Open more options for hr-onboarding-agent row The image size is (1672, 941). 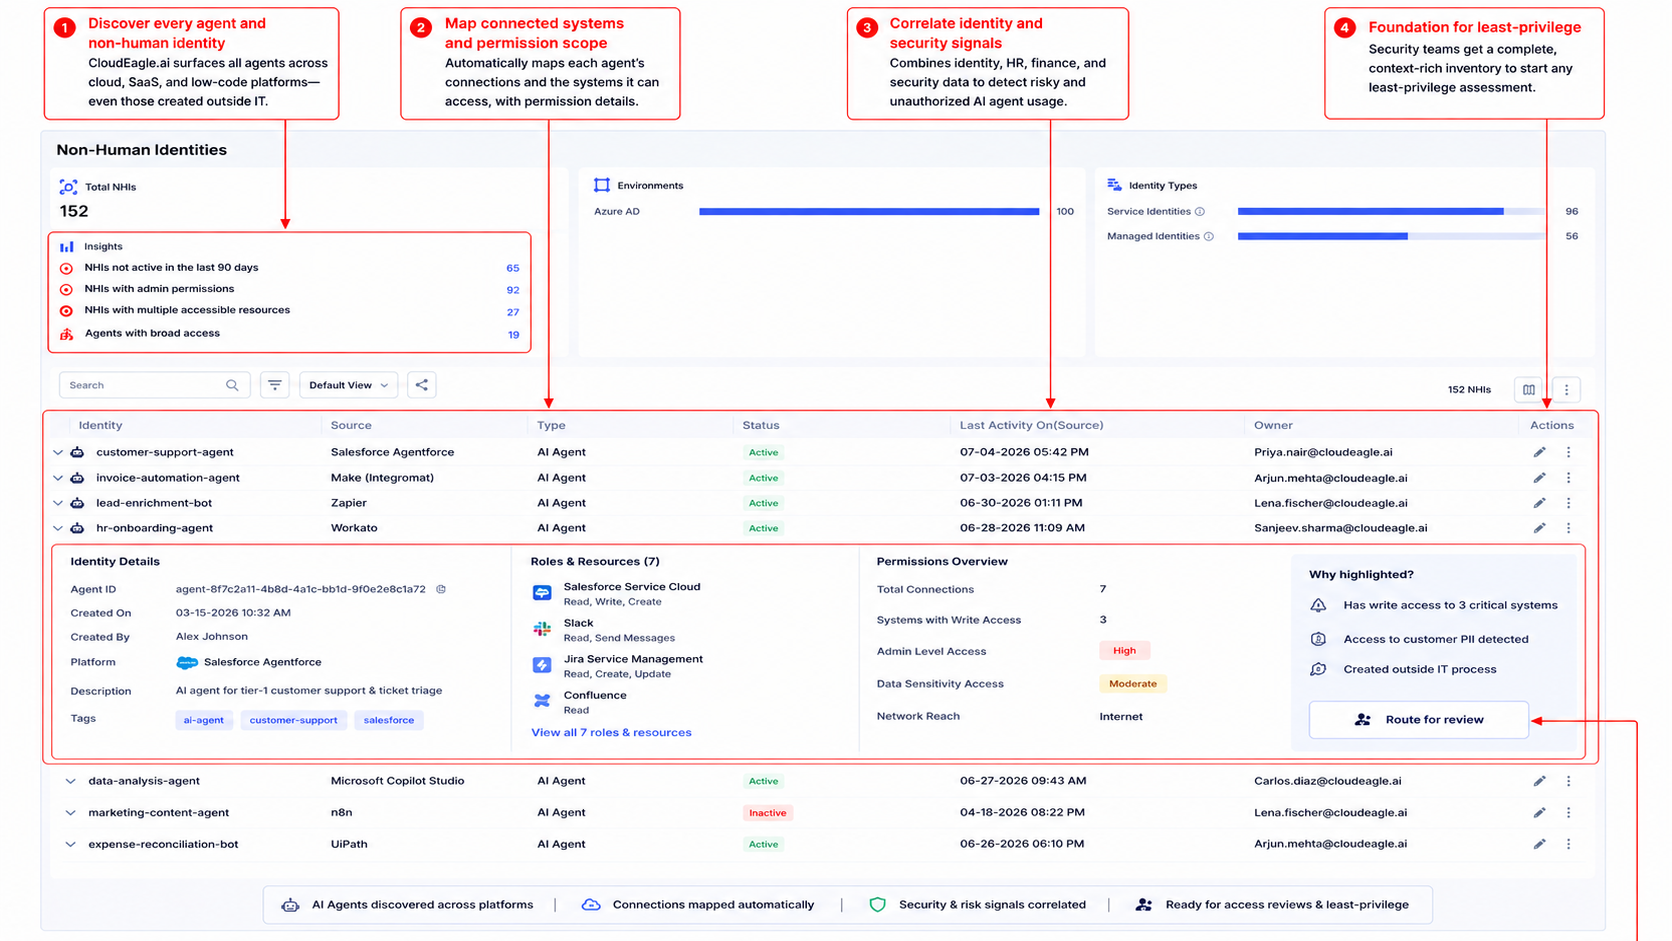click(x=1568, y=528)
